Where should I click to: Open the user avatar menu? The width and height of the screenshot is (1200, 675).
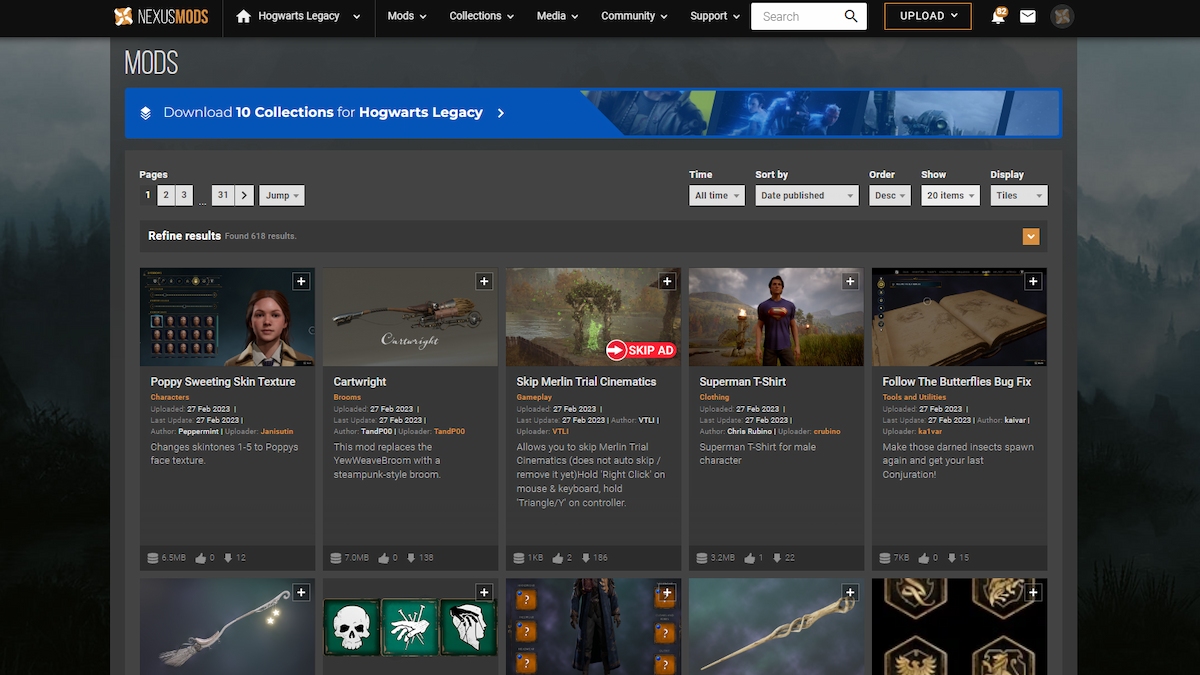[x=1062, y=16]
